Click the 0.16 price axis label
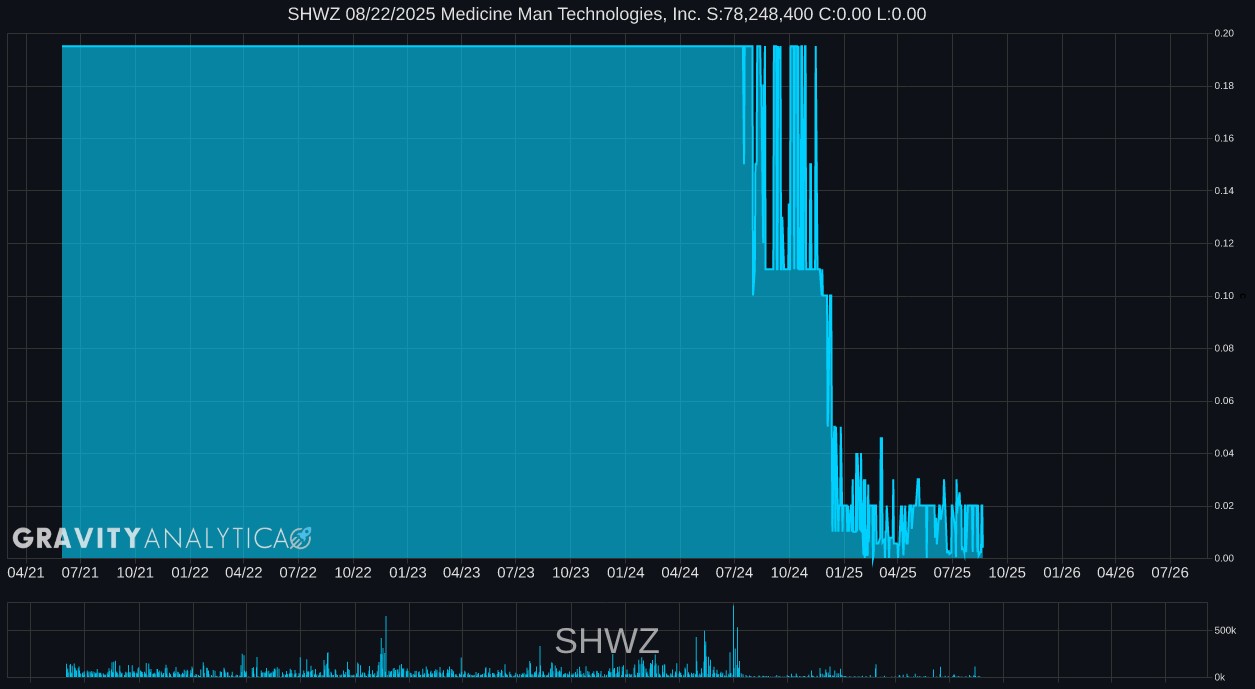 pyautogui.click(x=1224, y=139)
